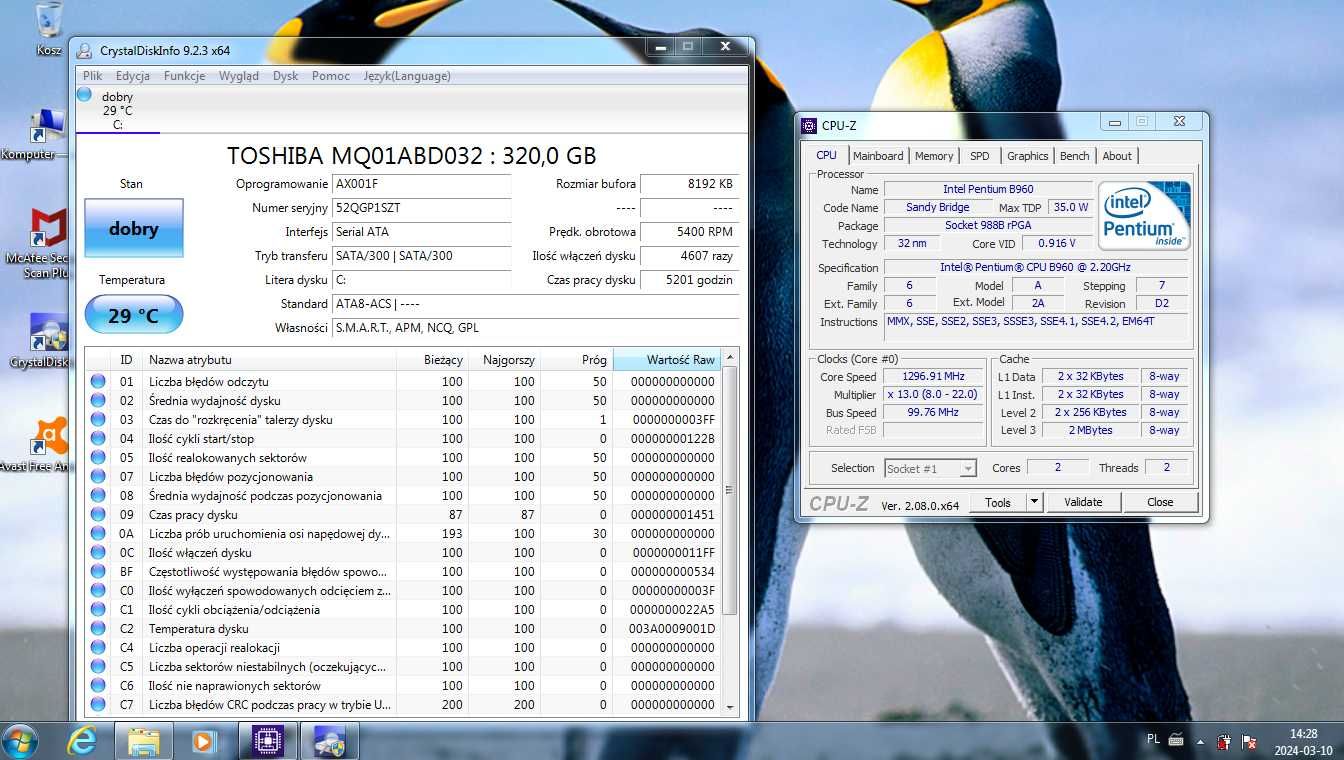Click the status icon for attribute C2
Image resolution: width=1344 pixels, height=760 pixels.
tap(97, 628)
